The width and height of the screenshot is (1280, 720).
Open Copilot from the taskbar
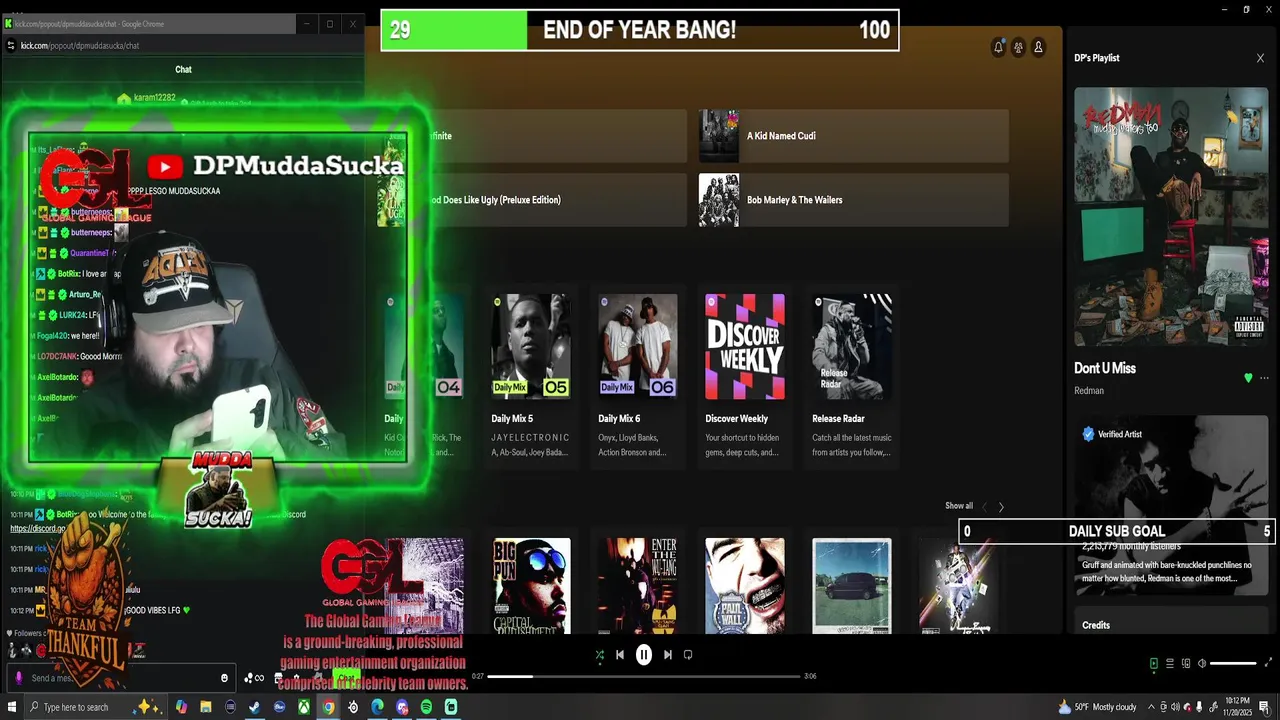pos(181,707)
